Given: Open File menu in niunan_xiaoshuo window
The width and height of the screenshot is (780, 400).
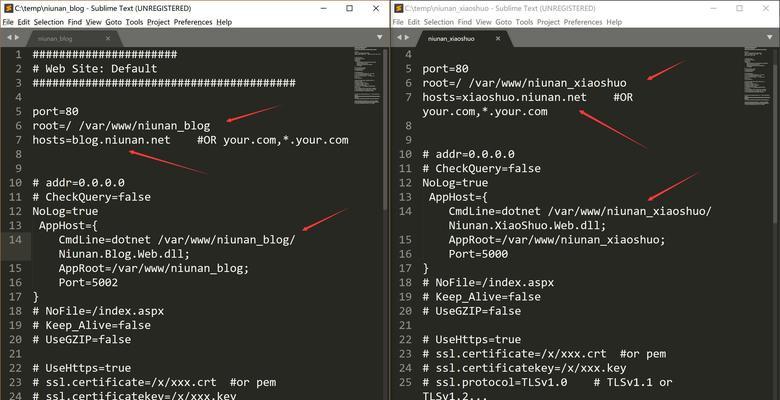Looking at the screenshot, I should pyautogui.click(x=398, y=22).
